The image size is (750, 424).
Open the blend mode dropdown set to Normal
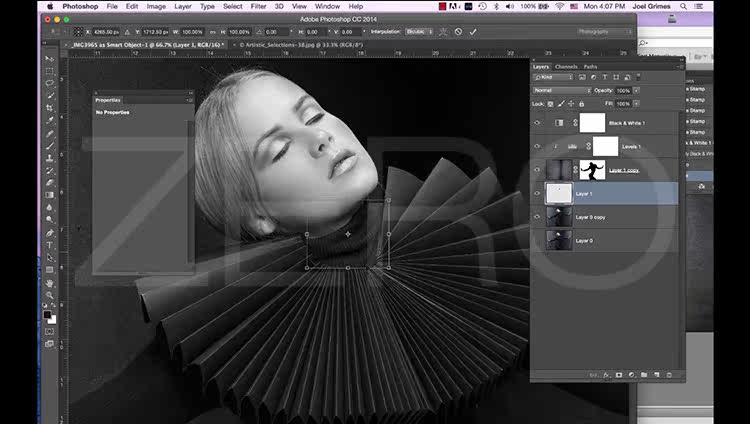coord(560,90)
